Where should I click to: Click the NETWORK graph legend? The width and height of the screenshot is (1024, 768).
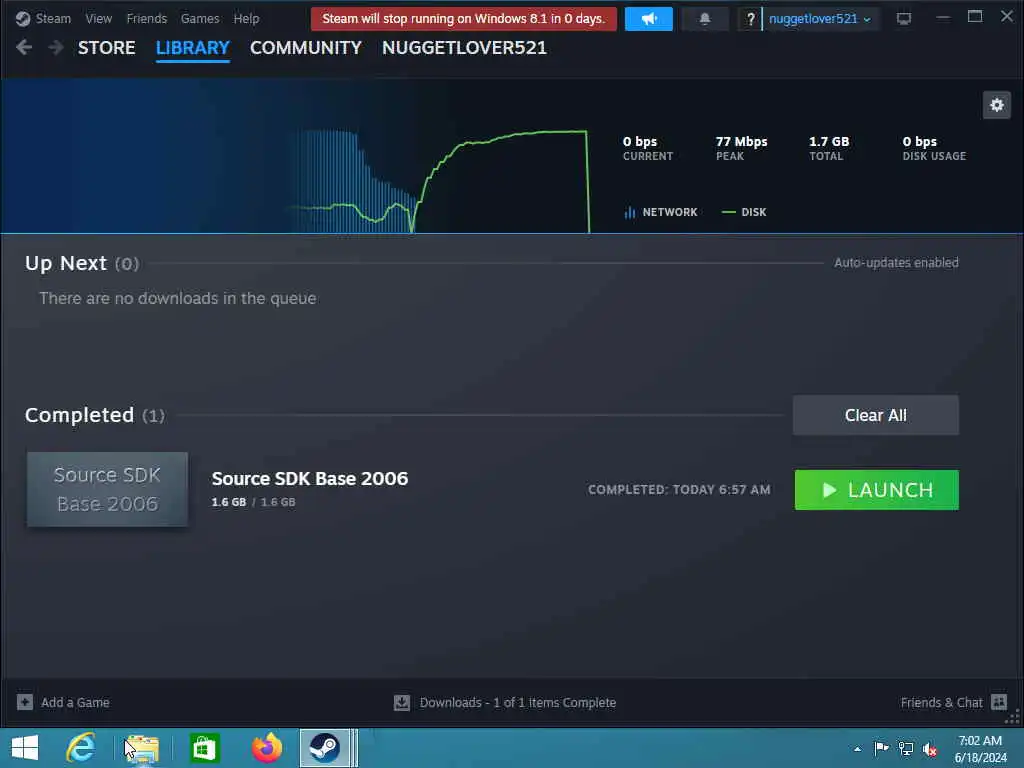pyautogui.click(x=661, y=212)
